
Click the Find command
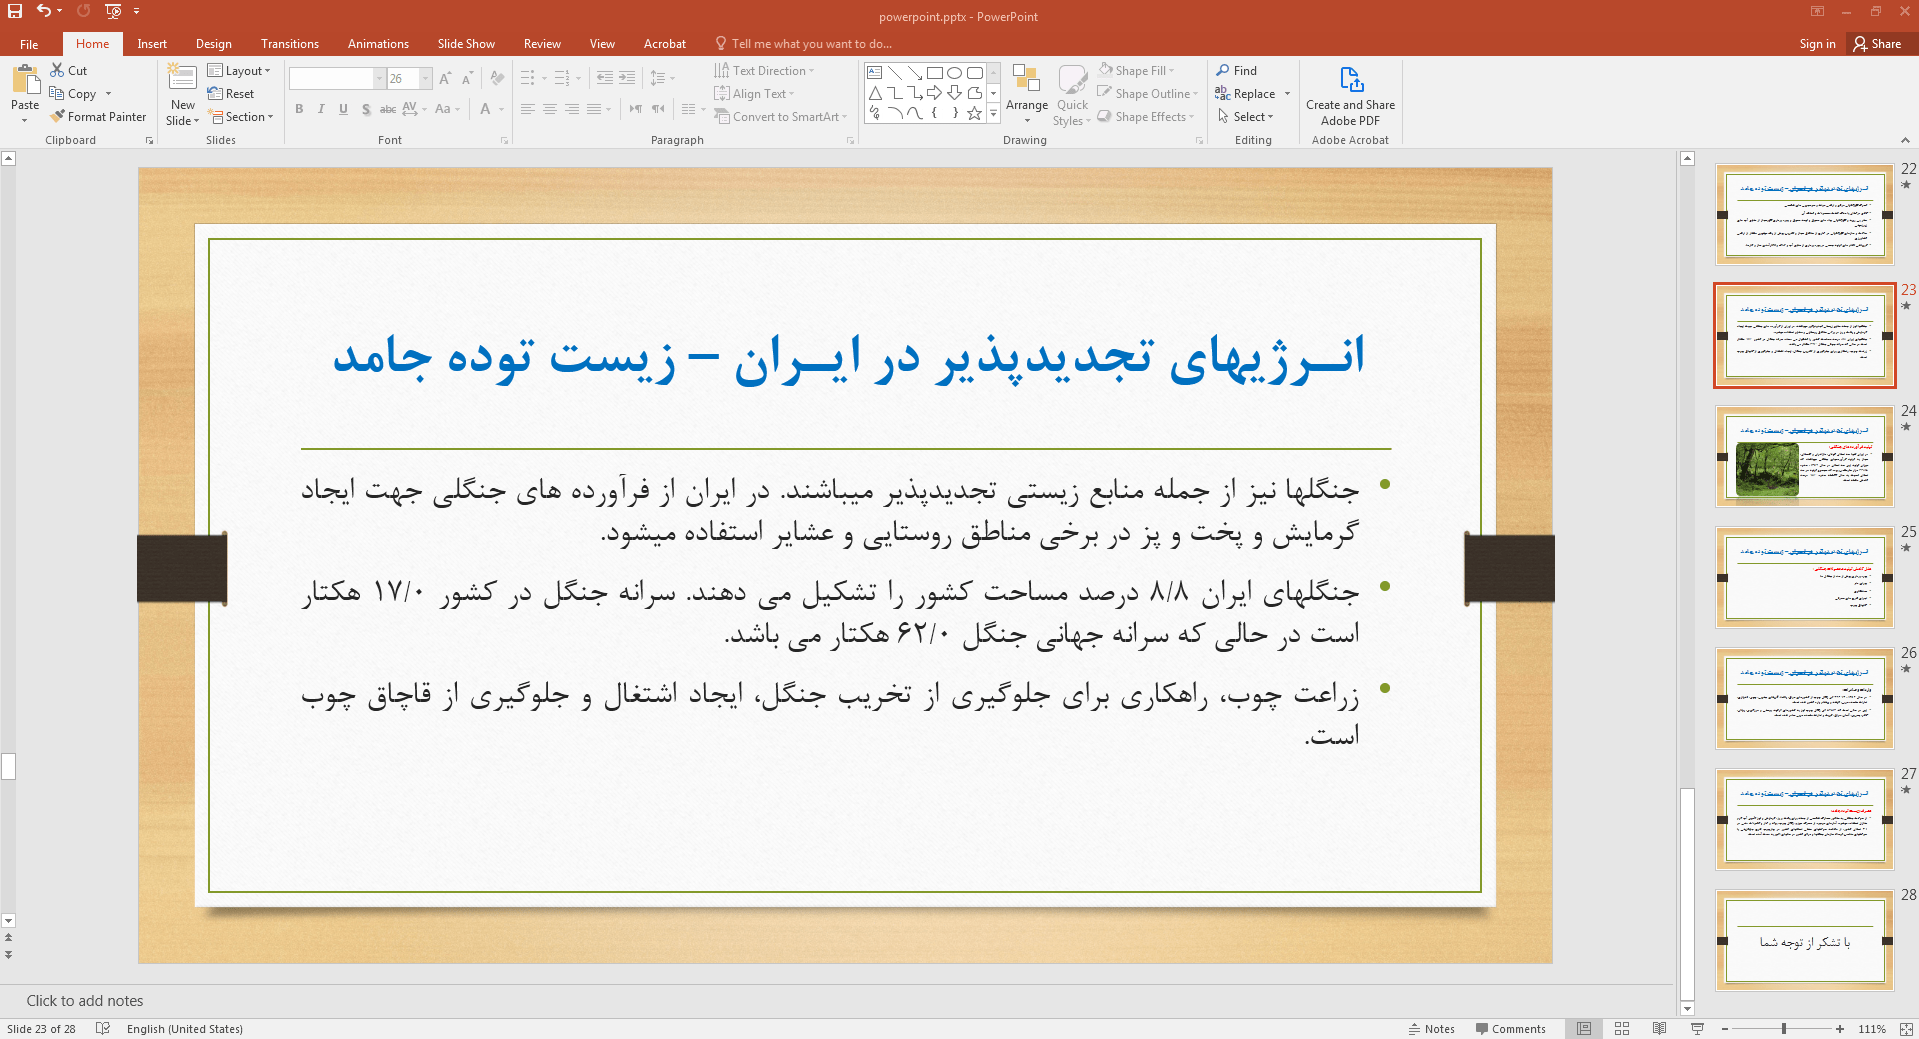coord(1237,71)
